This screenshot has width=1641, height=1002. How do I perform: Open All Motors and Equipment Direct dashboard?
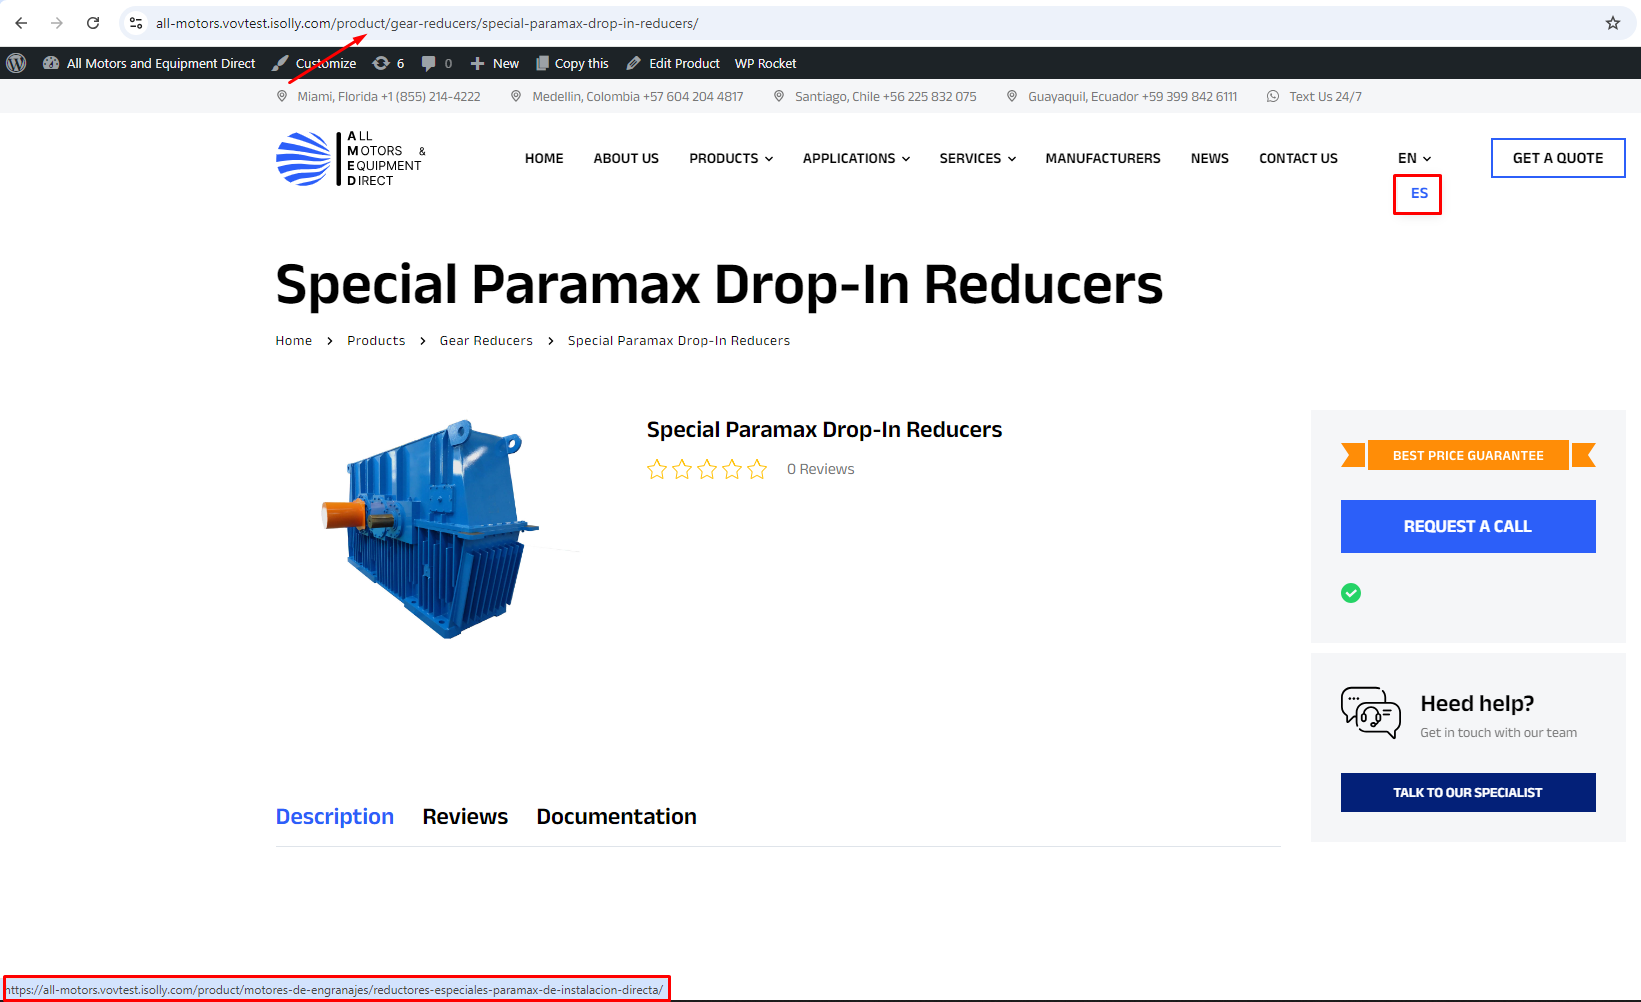(x=149, y=63)
